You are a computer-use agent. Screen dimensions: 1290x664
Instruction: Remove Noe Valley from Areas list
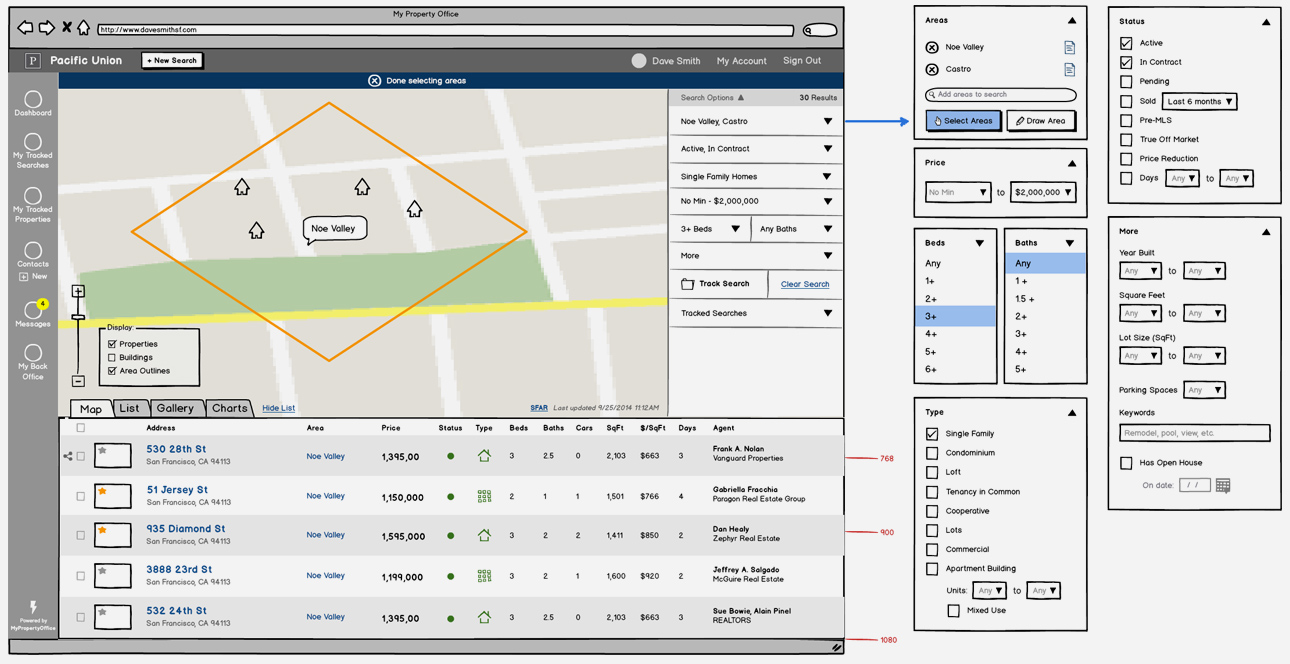(x=932, y=47)
